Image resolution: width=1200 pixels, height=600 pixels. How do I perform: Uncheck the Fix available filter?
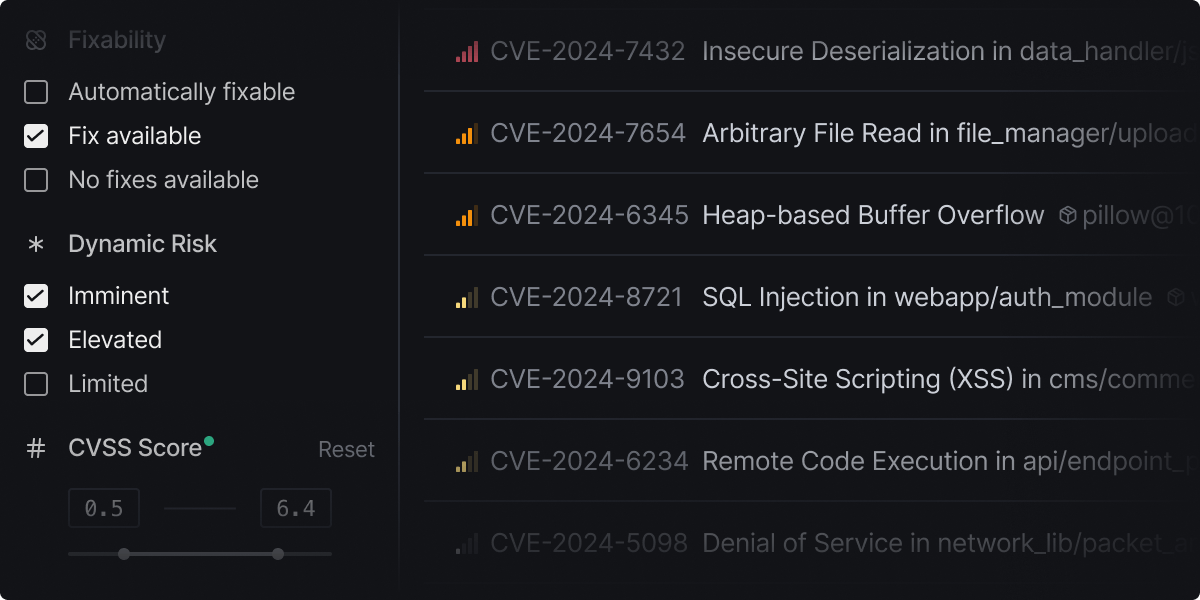36,135
